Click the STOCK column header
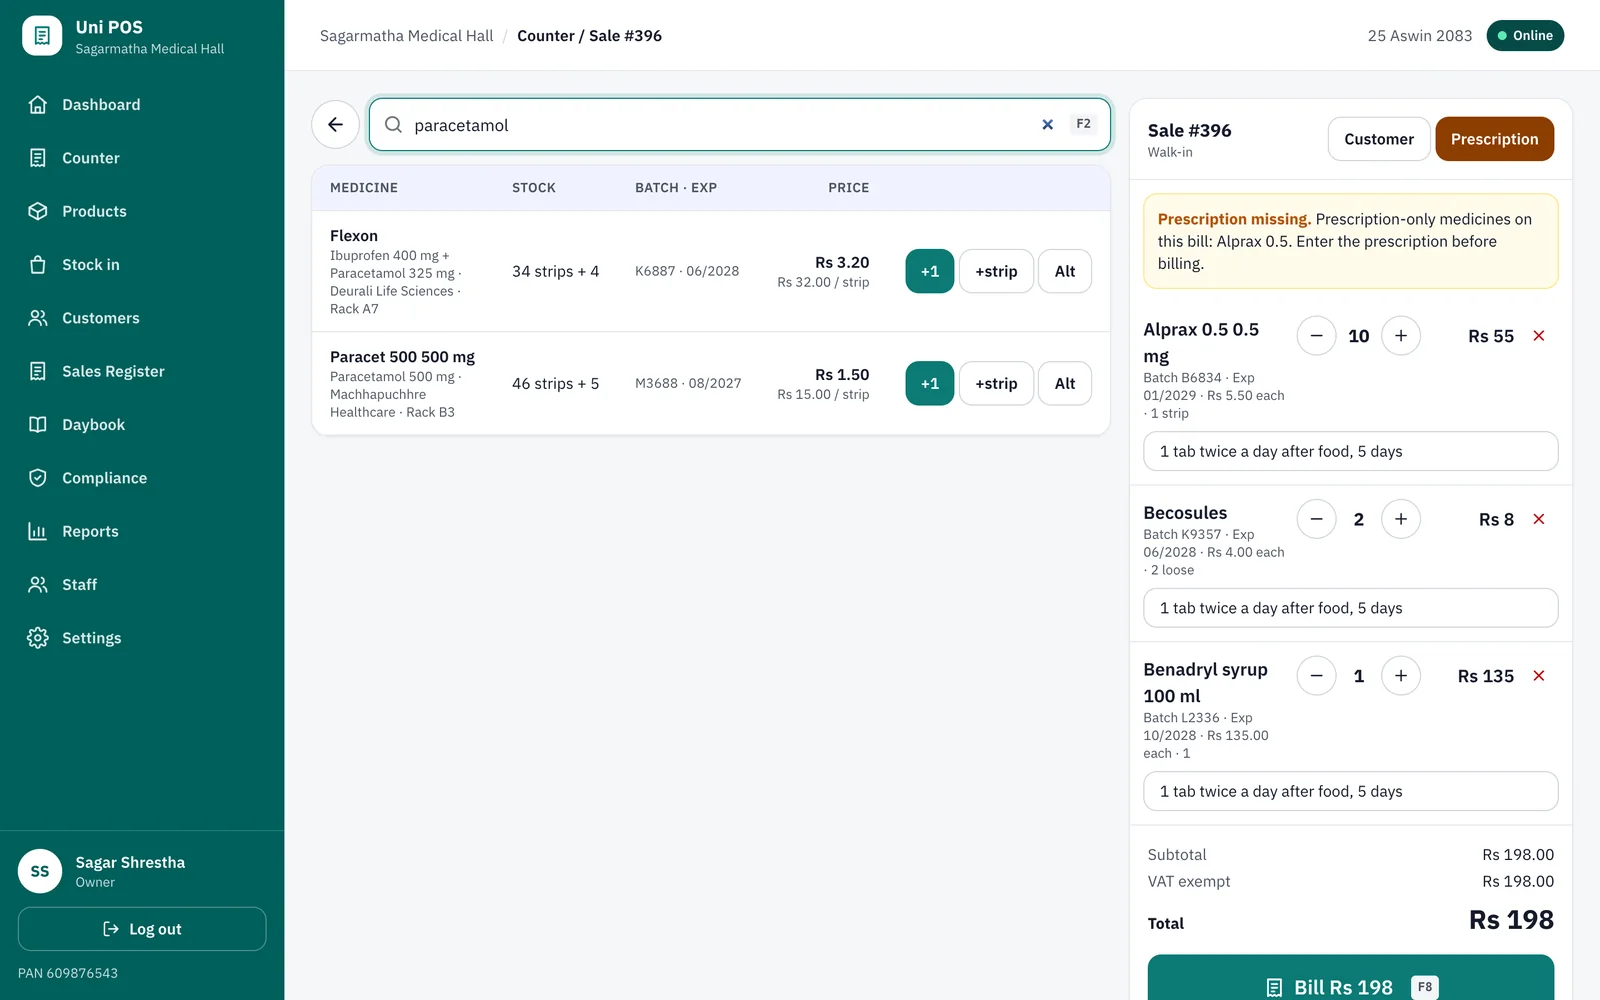 534,188
